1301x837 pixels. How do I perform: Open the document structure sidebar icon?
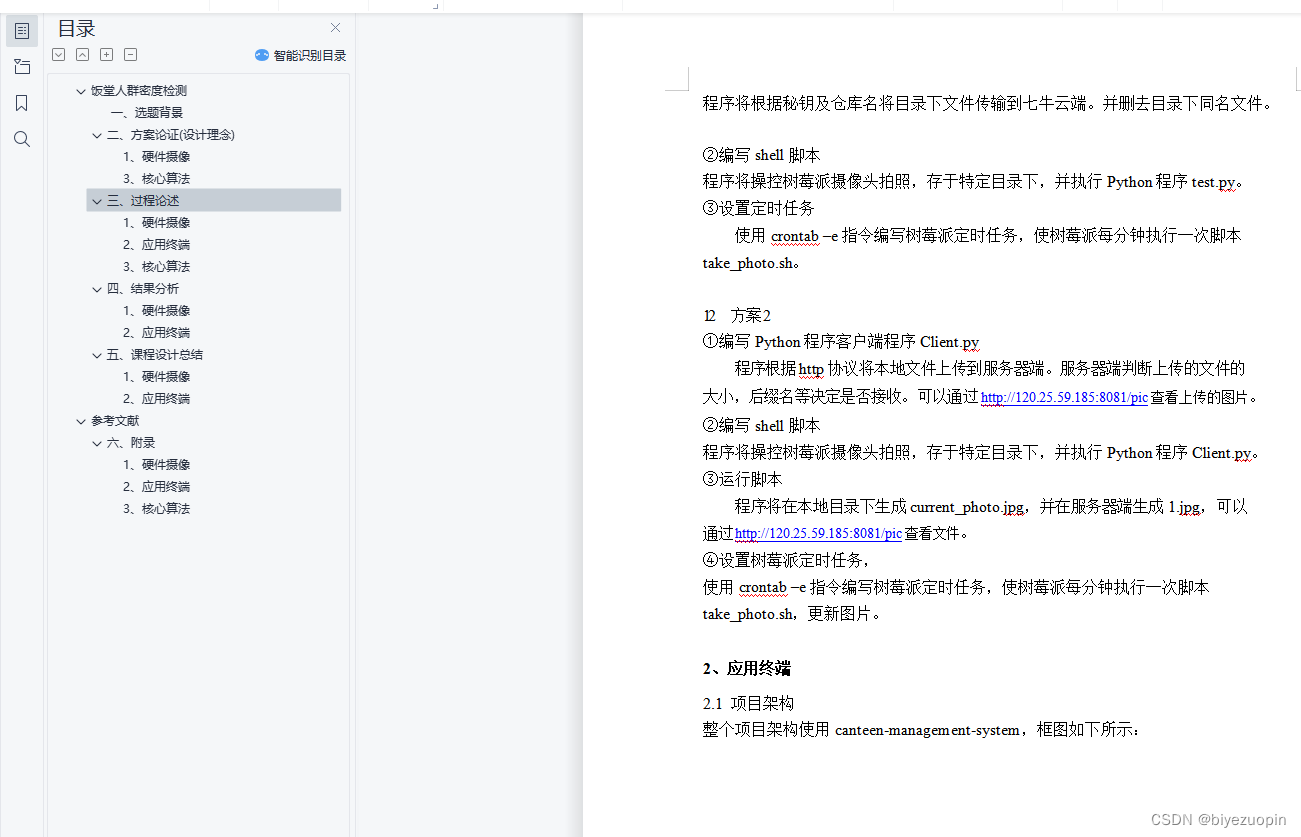pyautogui.click(x=22, y=67)
